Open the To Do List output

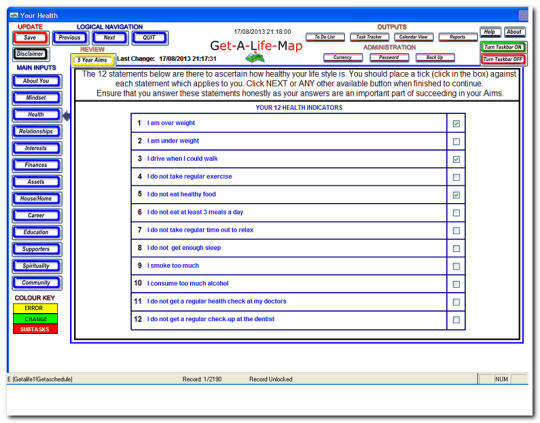(x=325, y=37)
